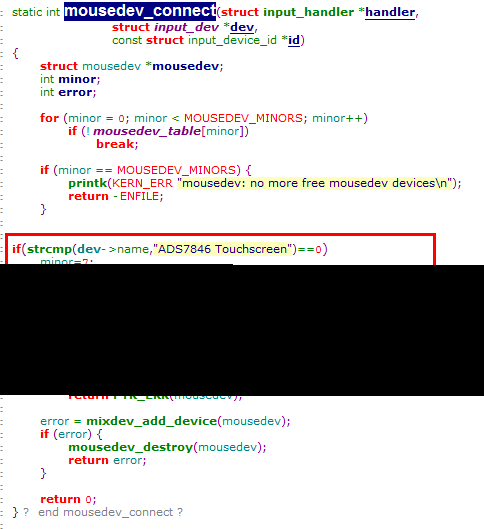The height and width of the screenshot is (529, 484).
Task: Click the printk function call
Action: coord(88,183)
